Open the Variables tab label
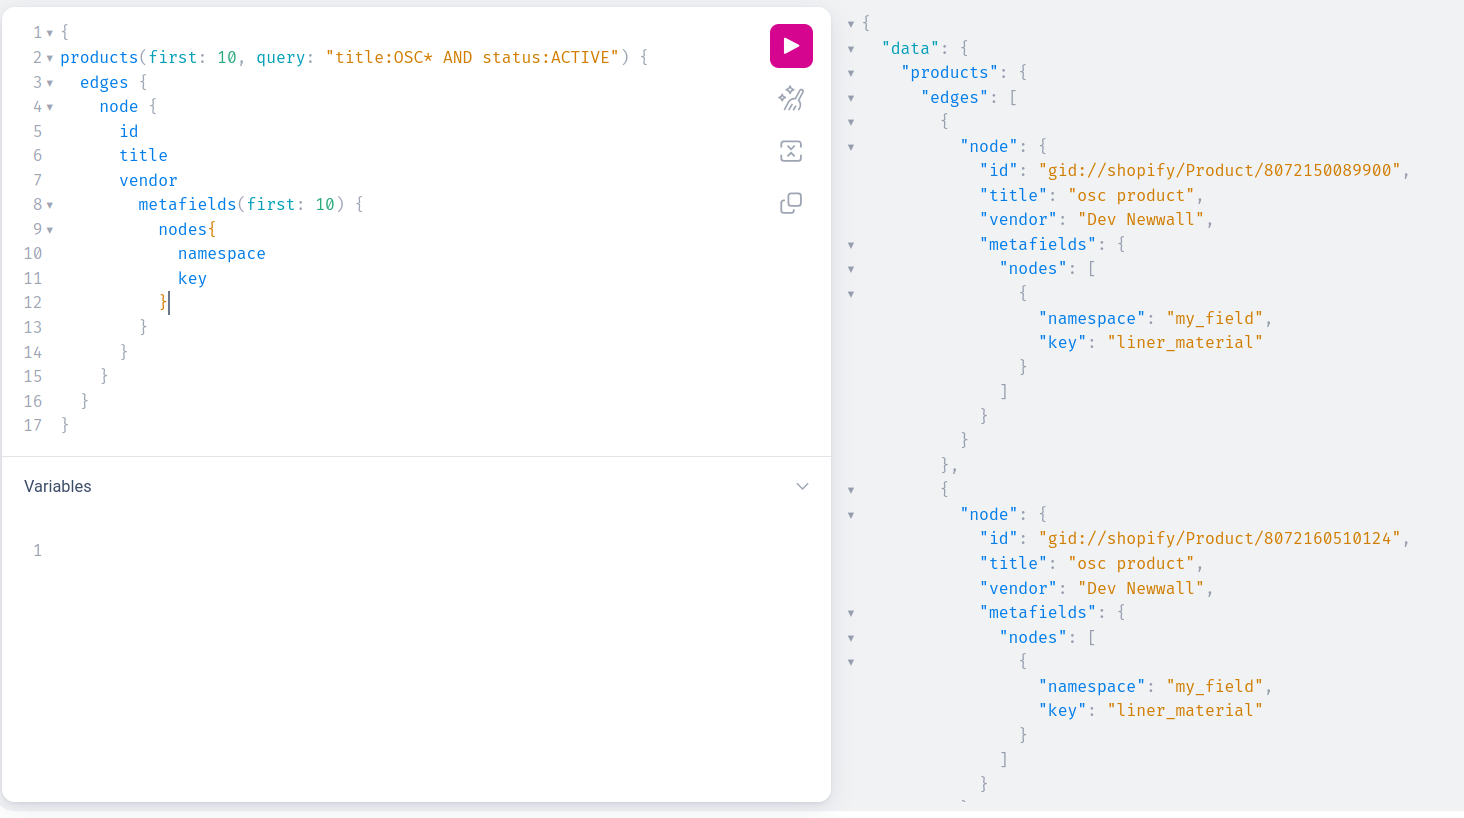This screenshot has height=818, width=1464. [58, 487]
